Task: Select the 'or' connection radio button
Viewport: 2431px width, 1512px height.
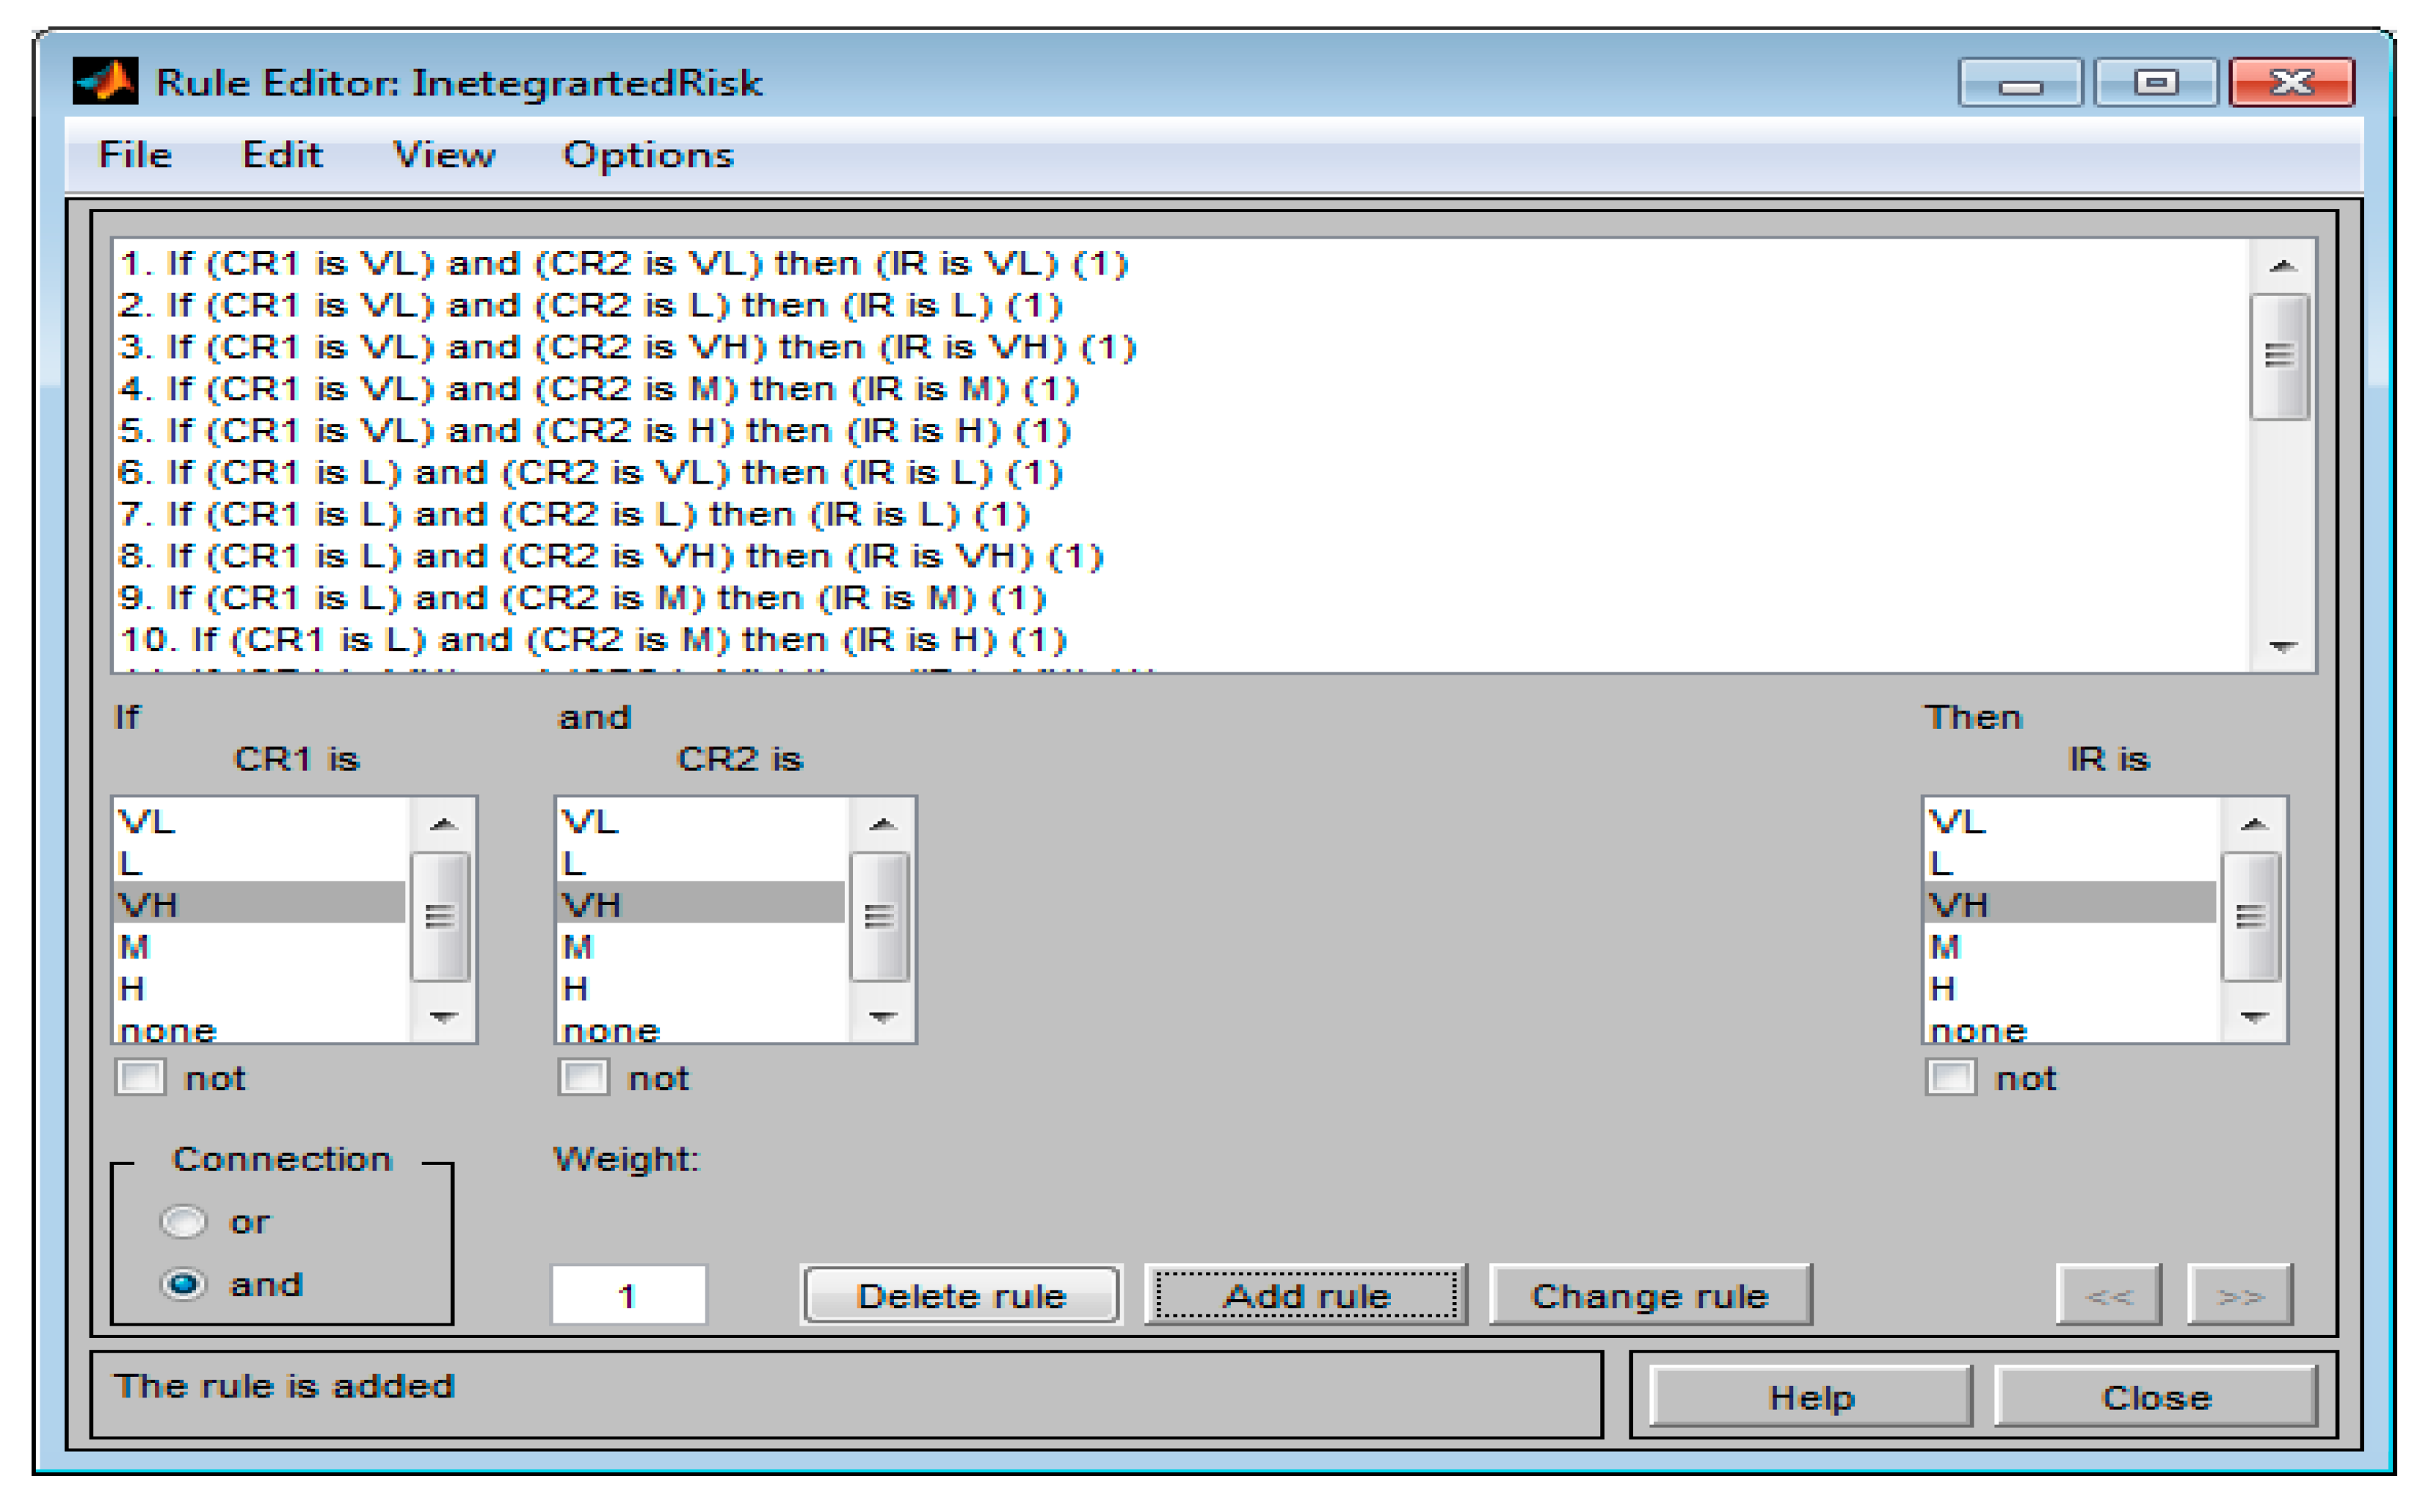Action: tap(184, 1222)
